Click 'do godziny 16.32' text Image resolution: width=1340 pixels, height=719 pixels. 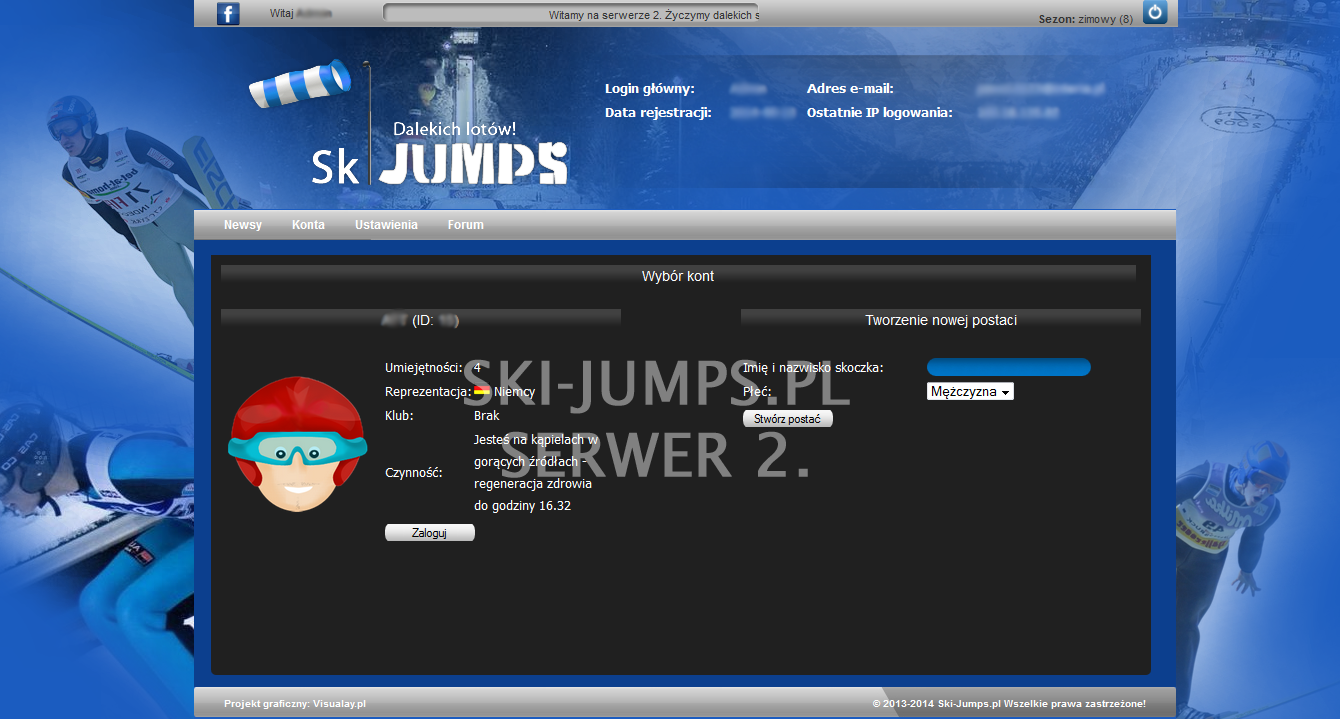tap(522, 506)
